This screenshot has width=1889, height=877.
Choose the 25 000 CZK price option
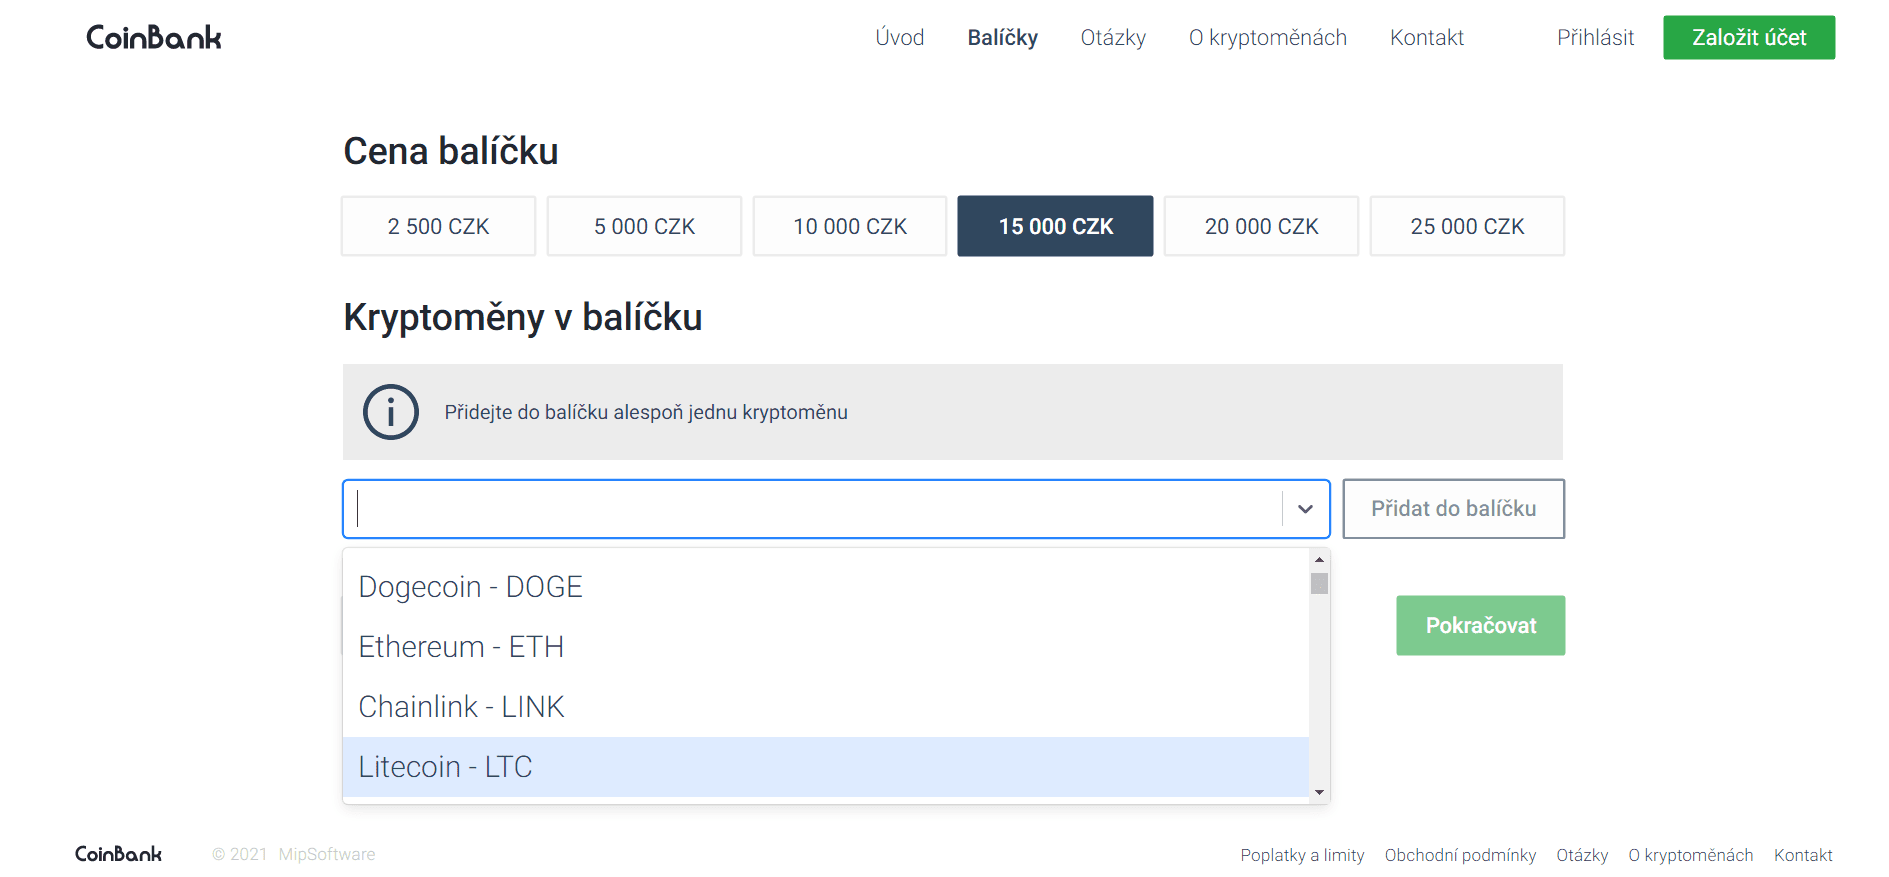tap(1466, 227)
